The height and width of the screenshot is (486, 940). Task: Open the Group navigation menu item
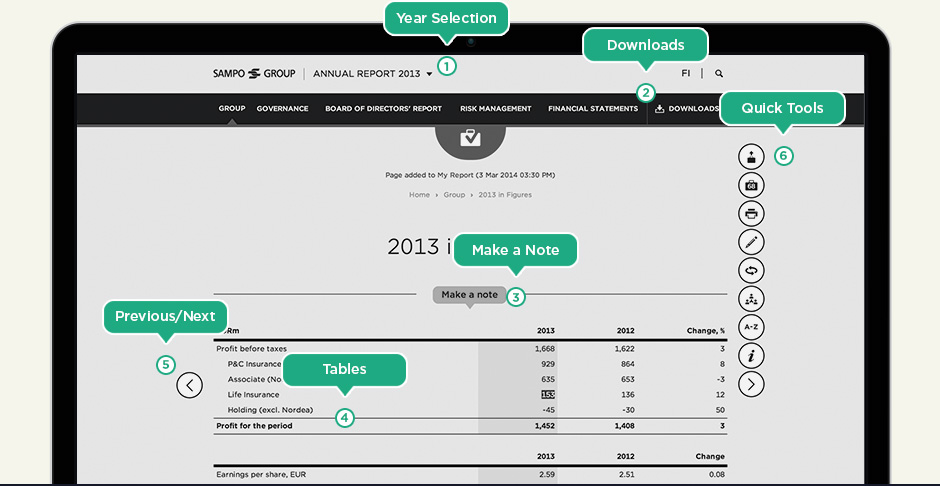pyautogui.click(x=232, y=108)
